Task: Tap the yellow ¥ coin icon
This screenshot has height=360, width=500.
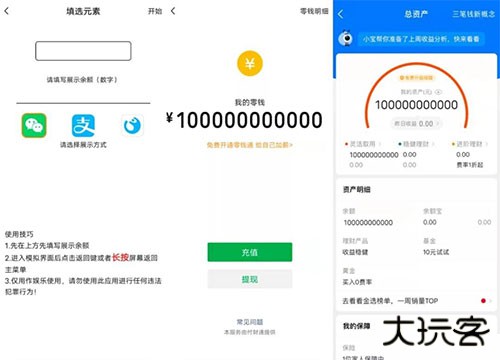Action: (250, 63)
